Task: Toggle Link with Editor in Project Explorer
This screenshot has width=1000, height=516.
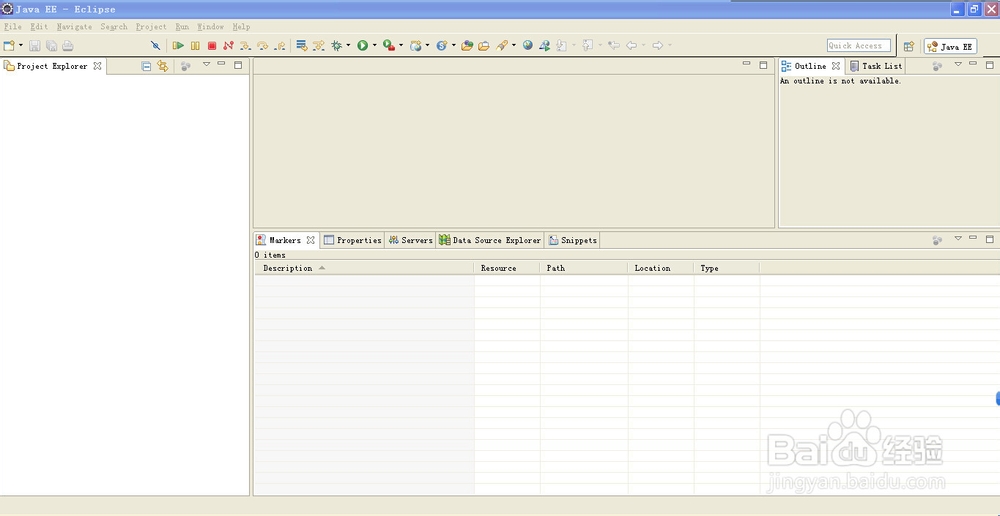Action: 163,66
